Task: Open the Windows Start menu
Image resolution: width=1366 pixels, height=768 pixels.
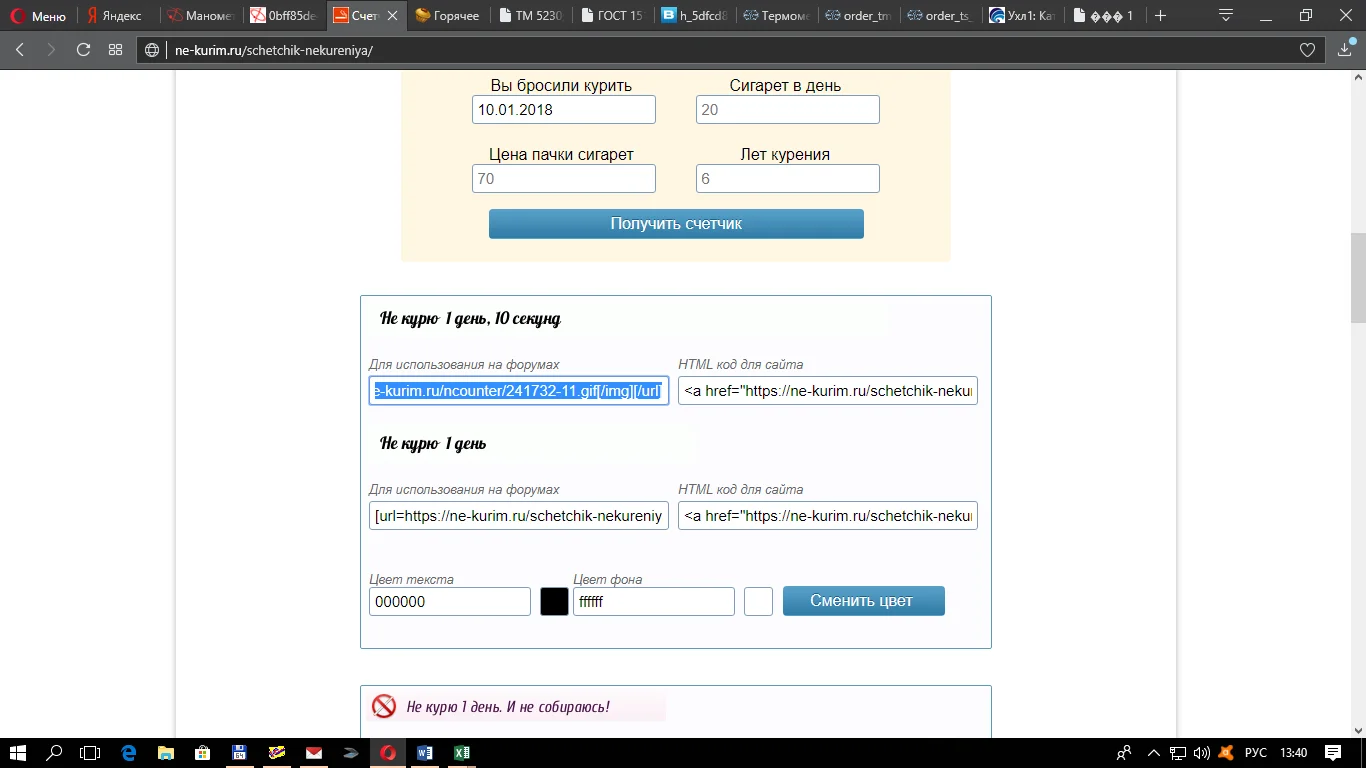Action: click(18, 753)
